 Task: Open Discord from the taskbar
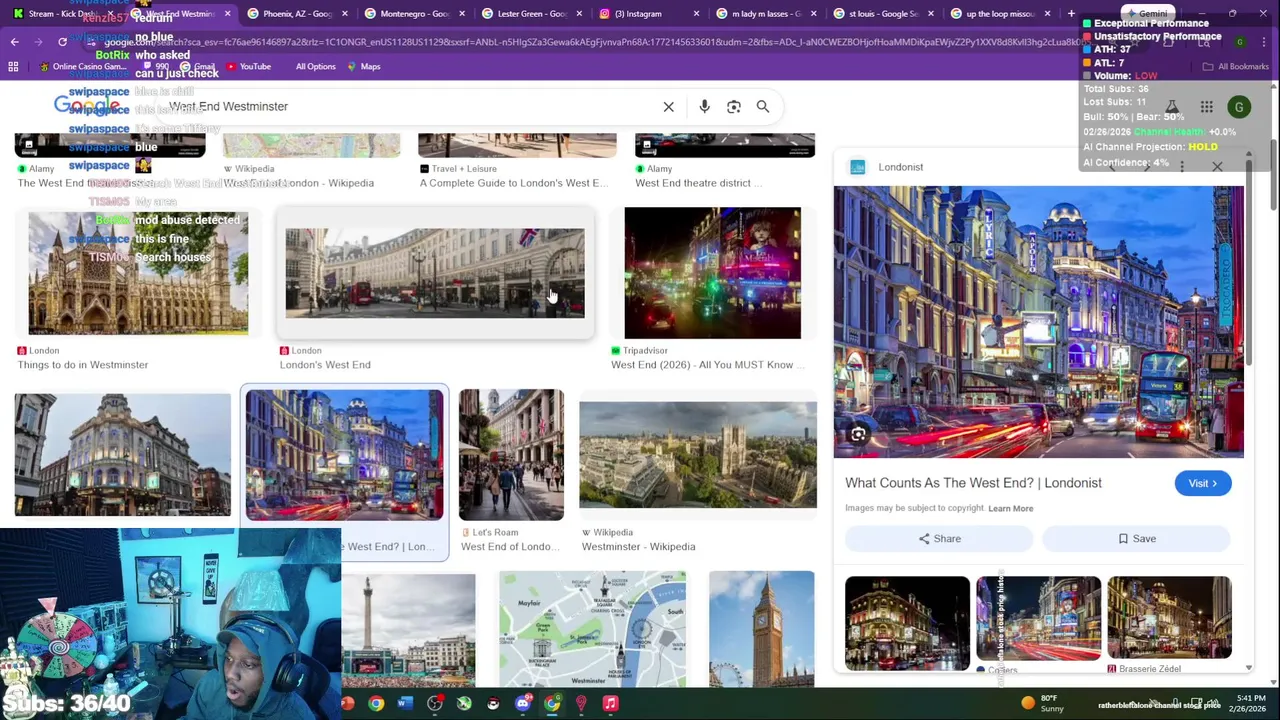click(x=522, y=704)
